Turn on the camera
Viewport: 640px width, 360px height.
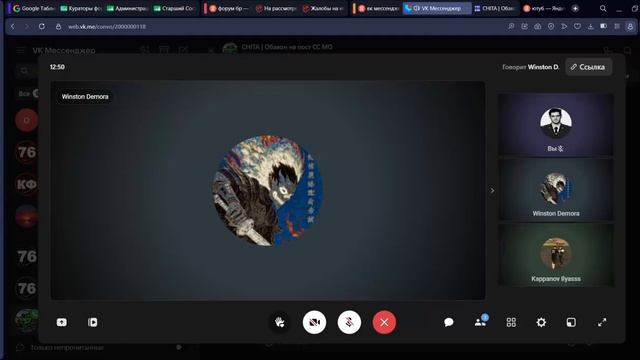tap(314, 322)
